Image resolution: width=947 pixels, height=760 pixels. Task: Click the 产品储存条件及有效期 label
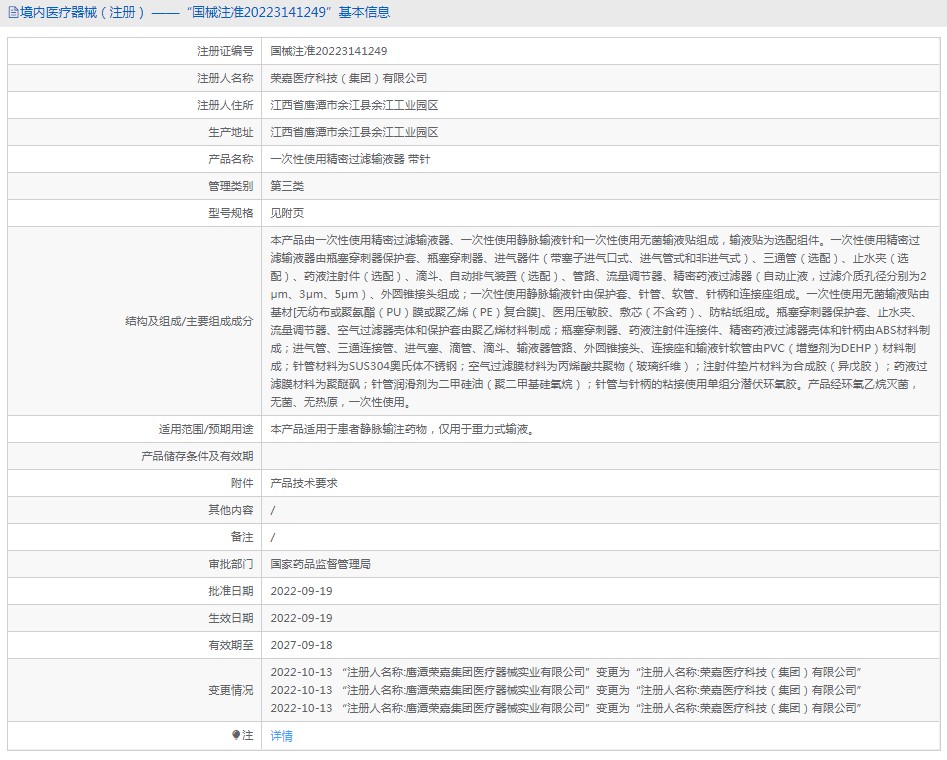point(197,456)
